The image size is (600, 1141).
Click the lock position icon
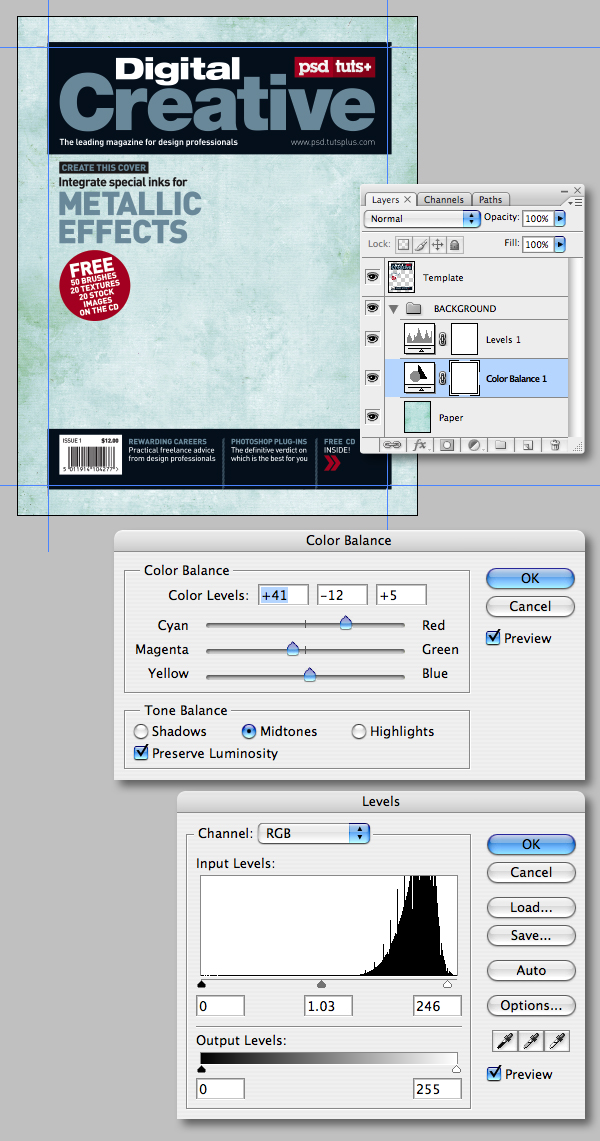click(438, 244)
